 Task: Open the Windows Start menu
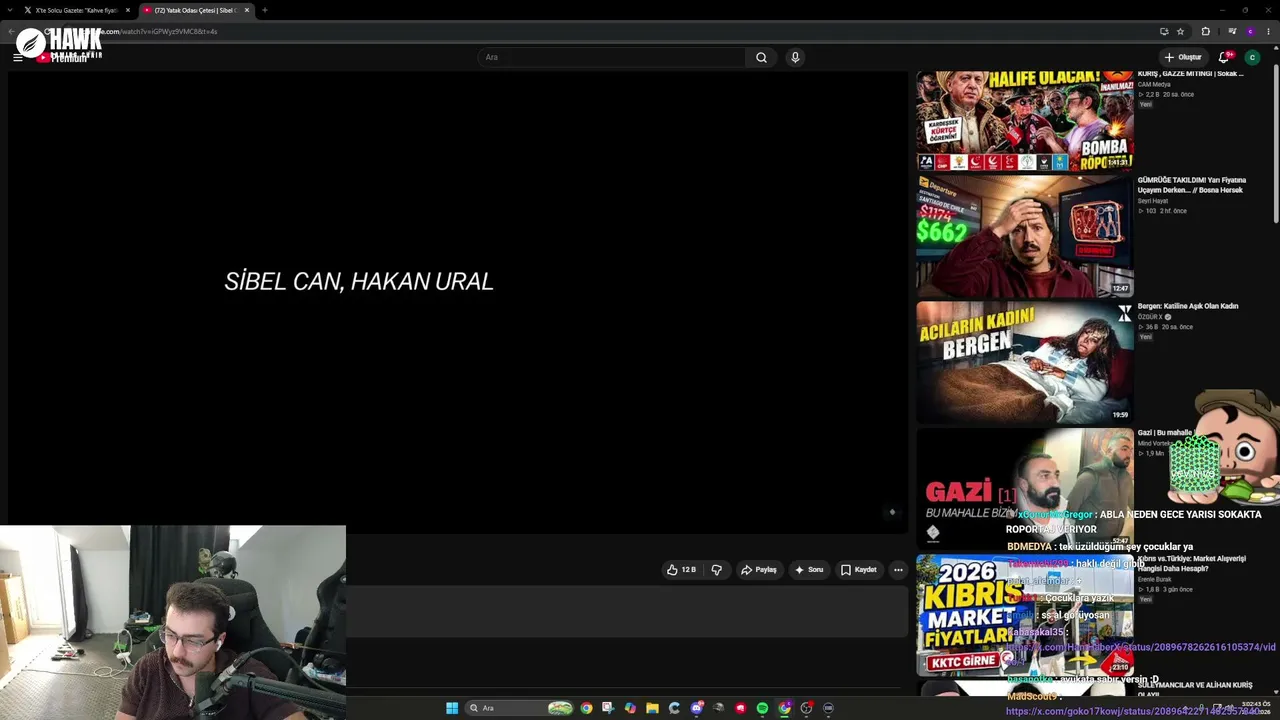[x=452, y=708]
